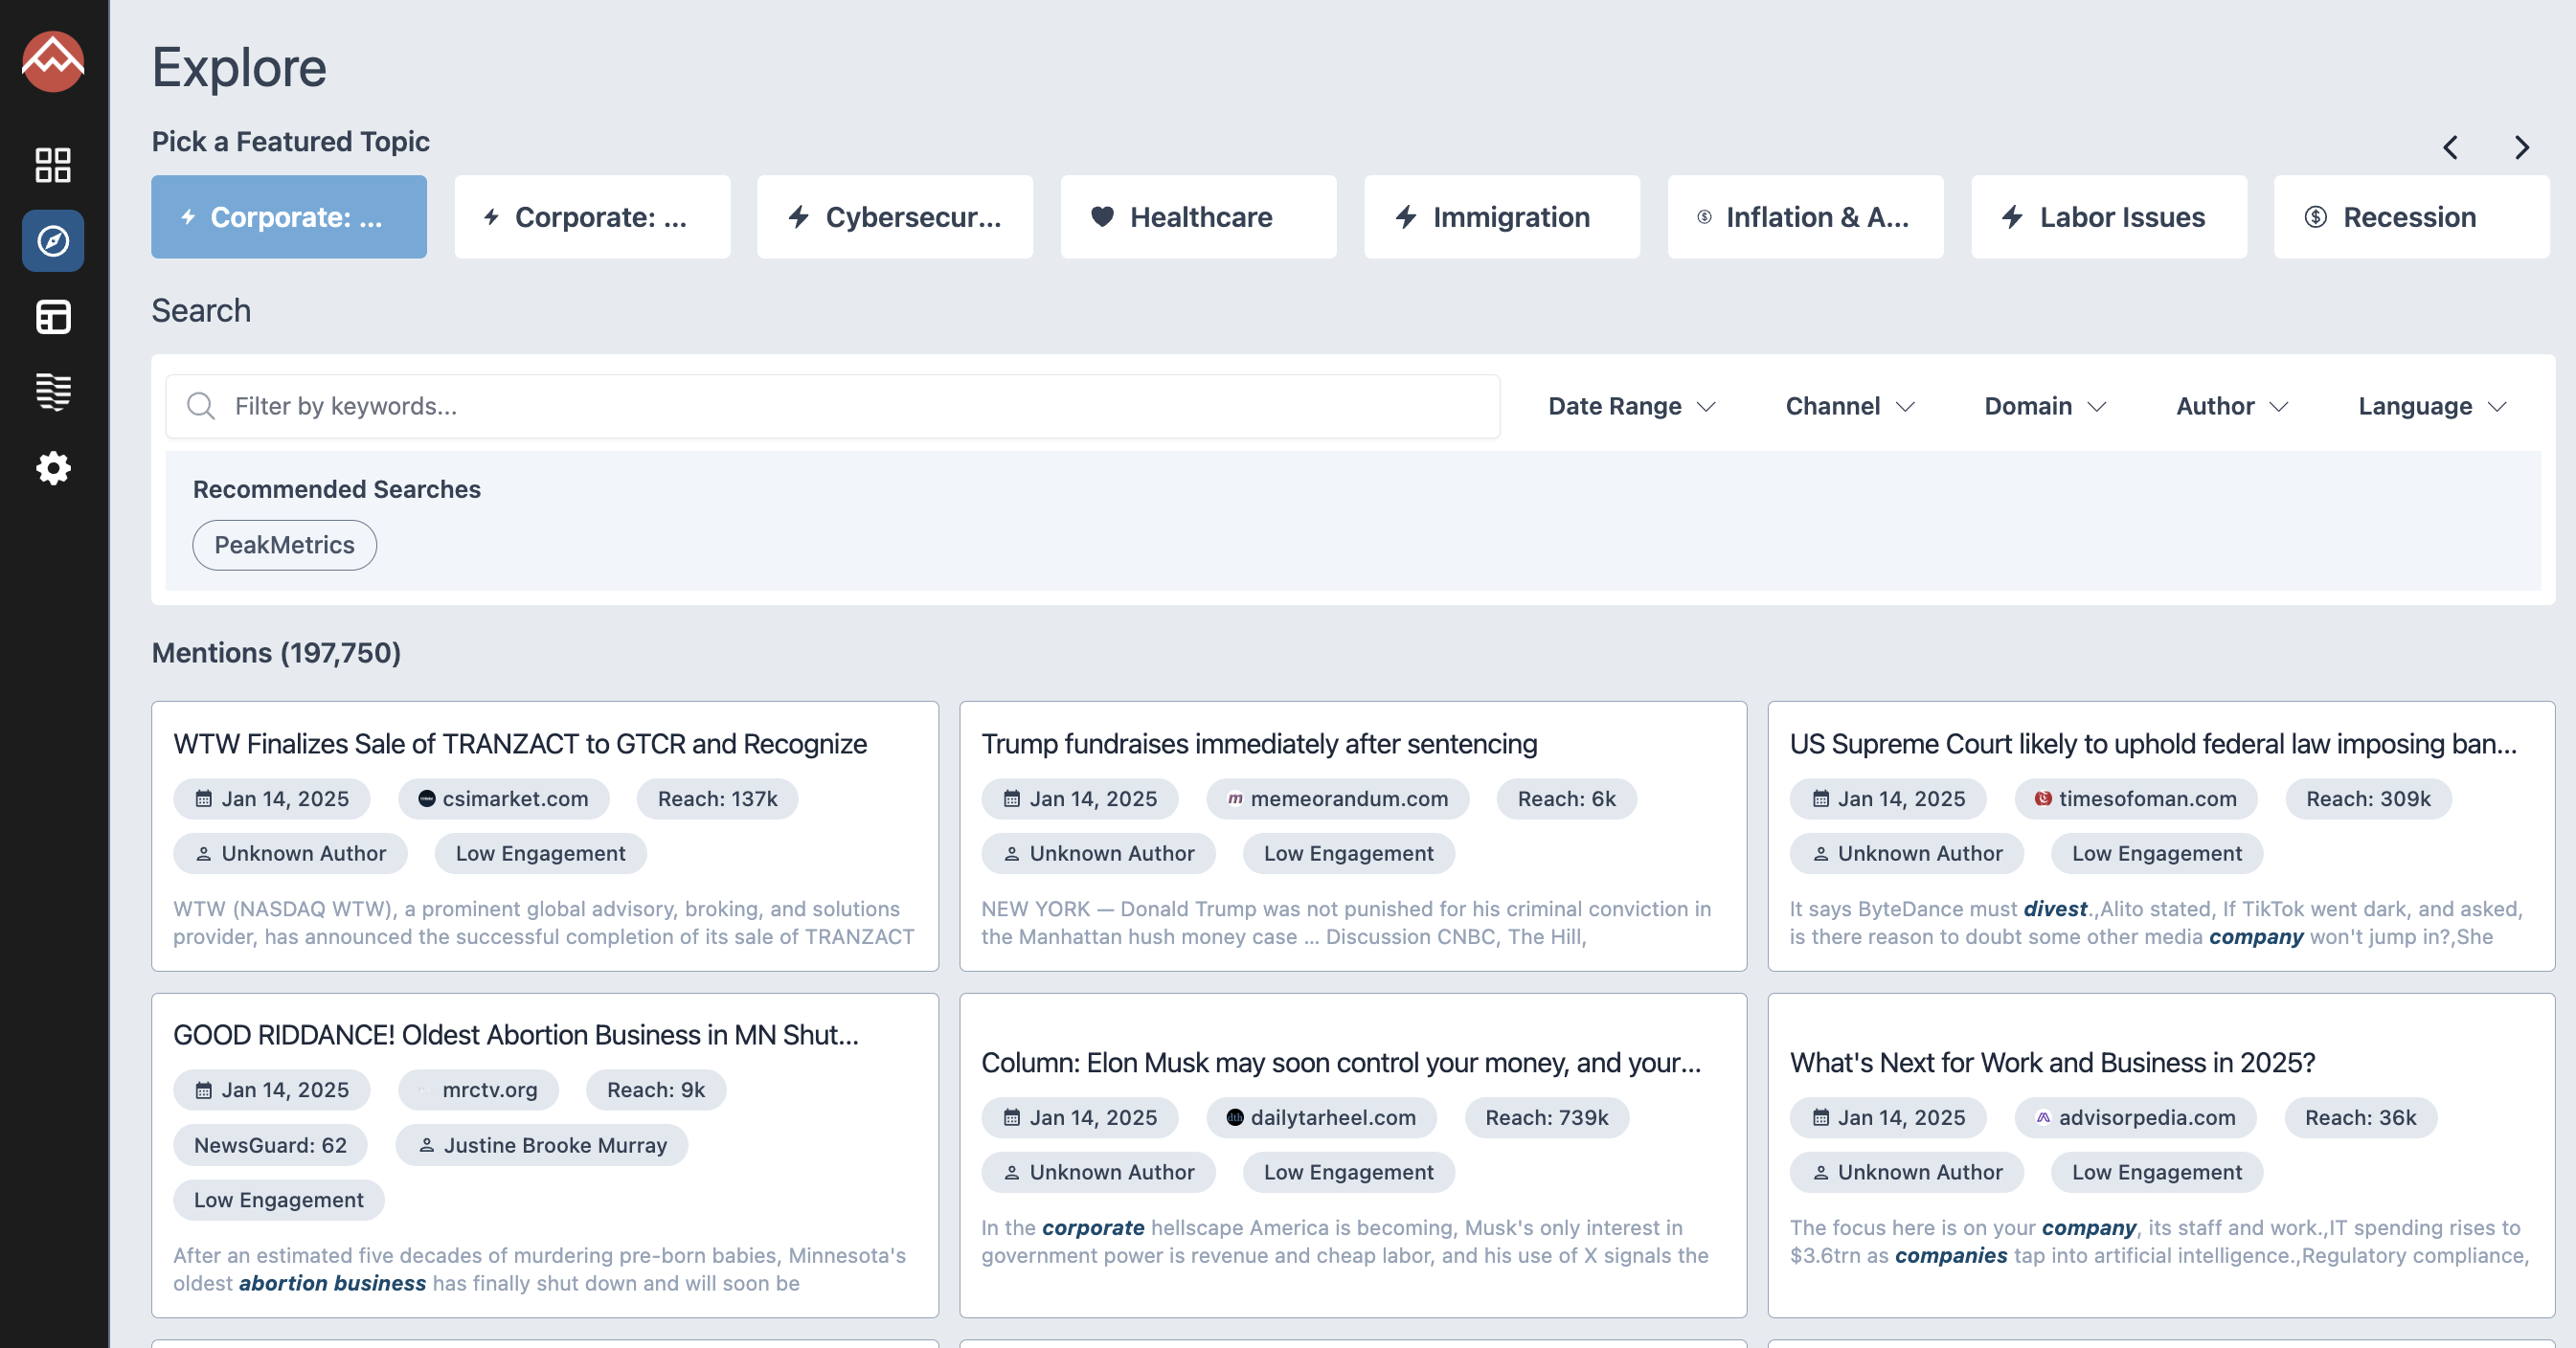The image size is (2576, 1348).
Task: Open the dashboard grid icon in sidebar
Action: [52, 165]
